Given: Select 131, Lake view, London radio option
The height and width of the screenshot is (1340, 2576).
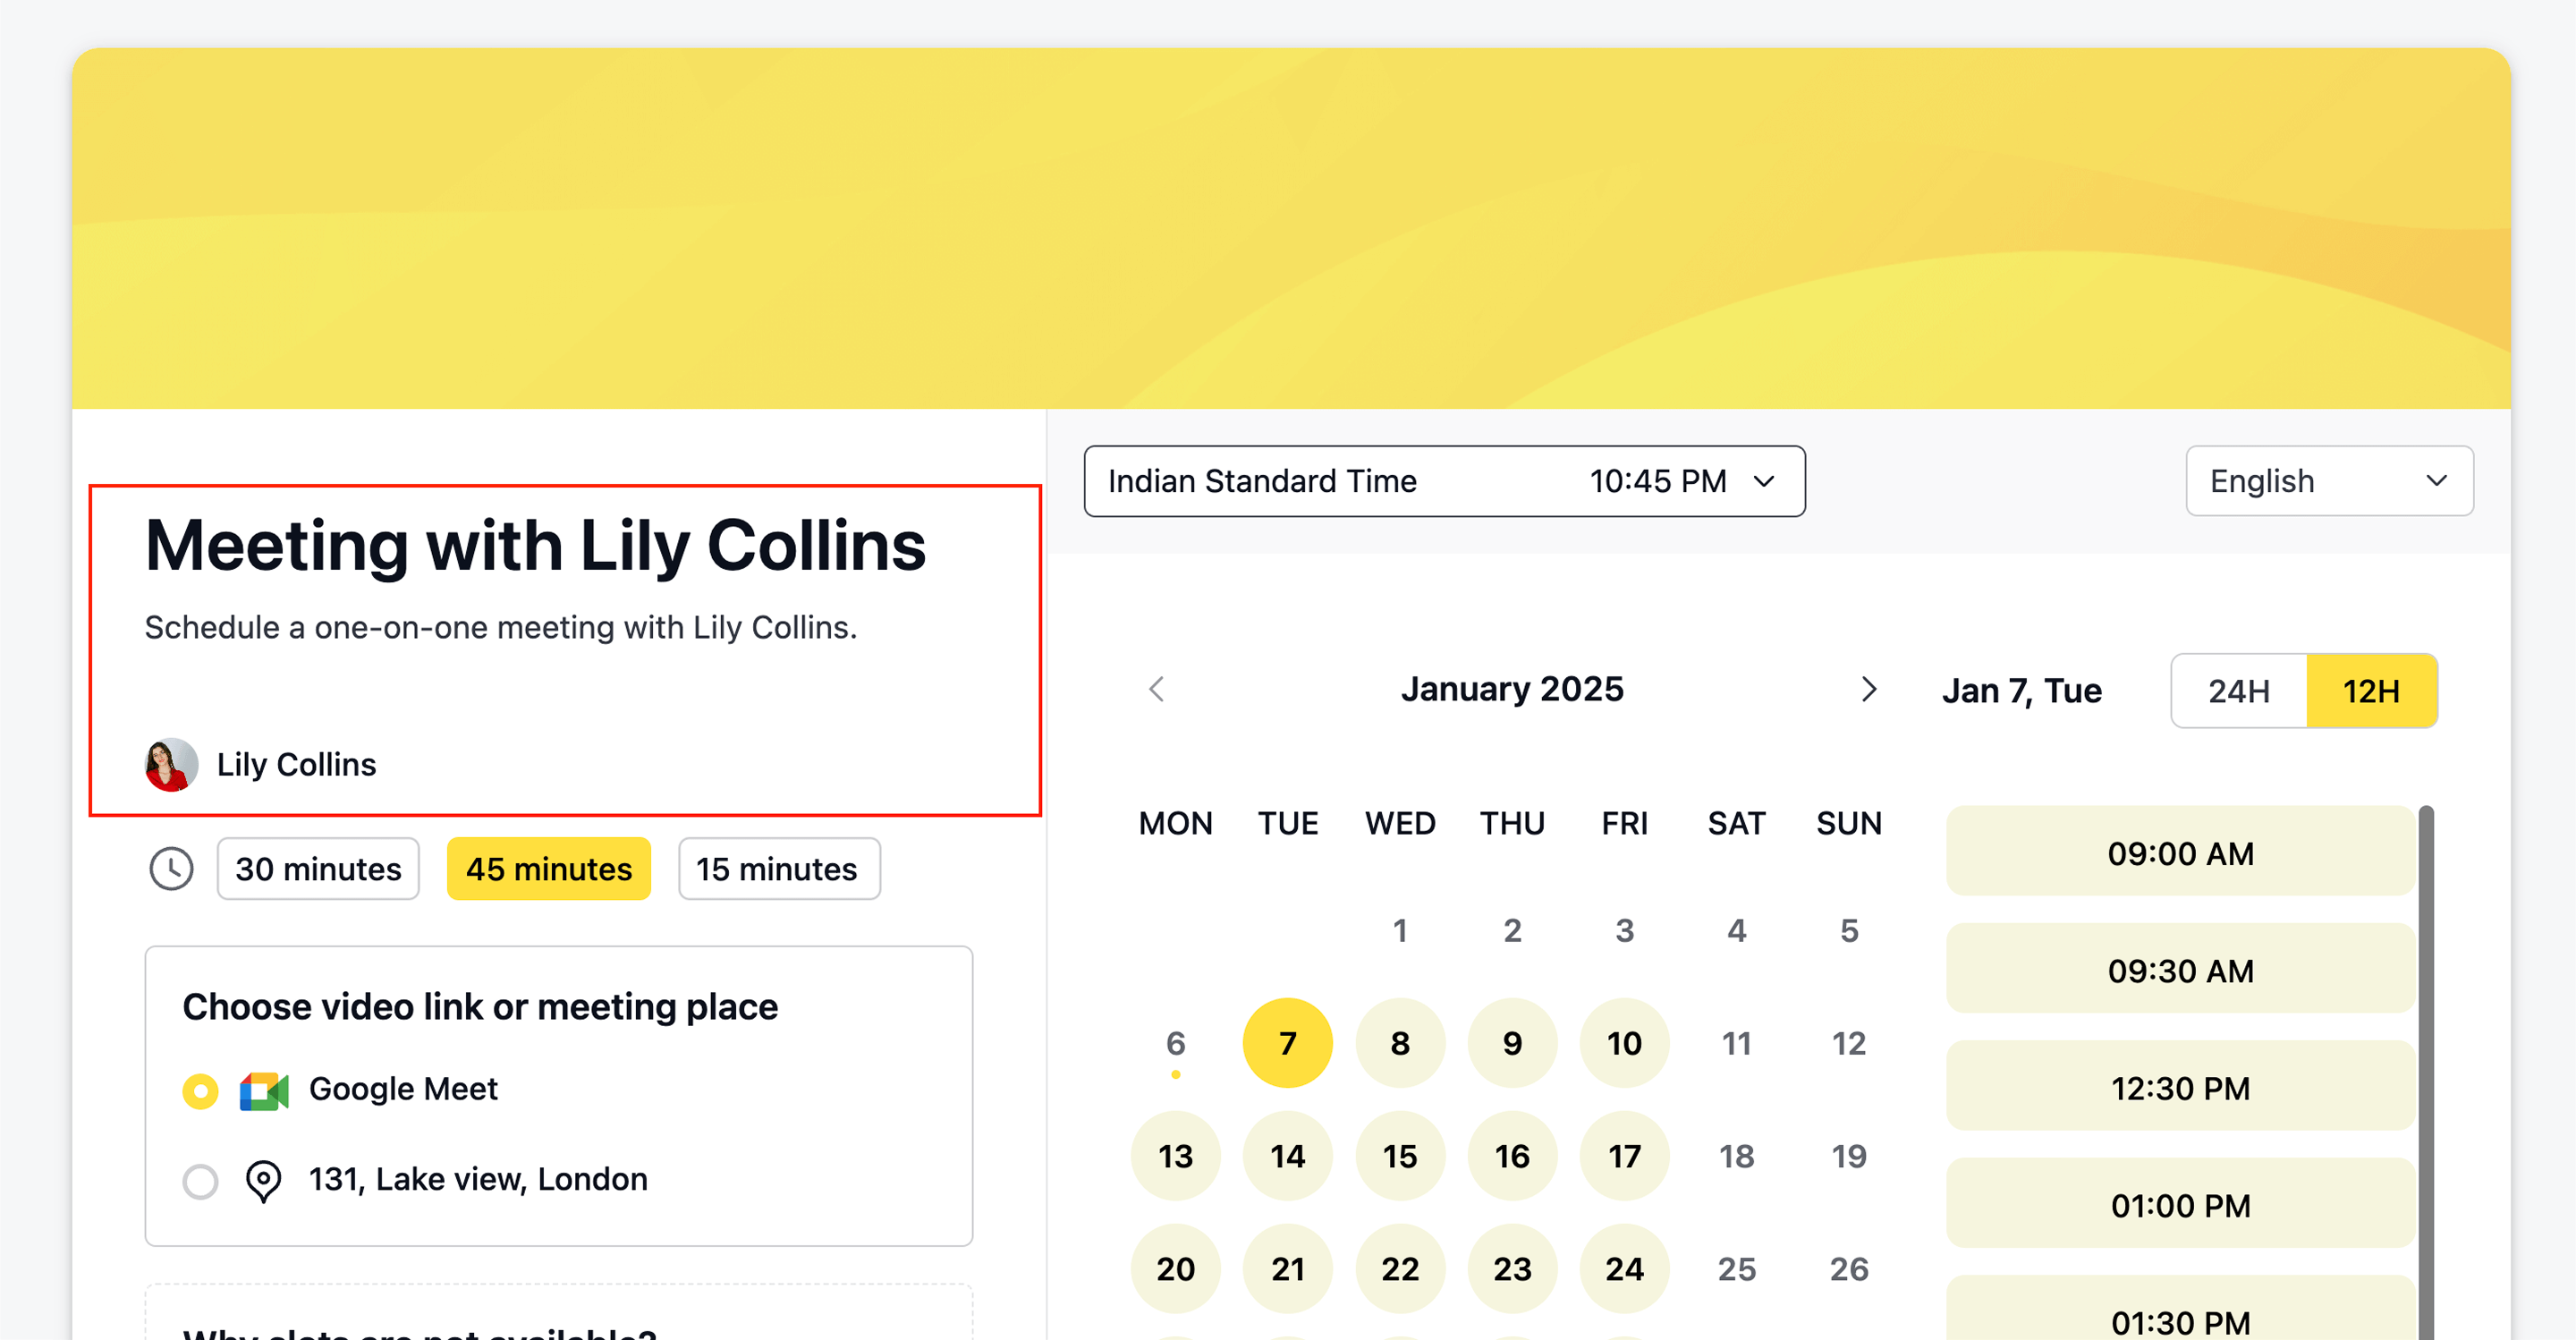Looking at the screenshot, I should pos(200,1180).
